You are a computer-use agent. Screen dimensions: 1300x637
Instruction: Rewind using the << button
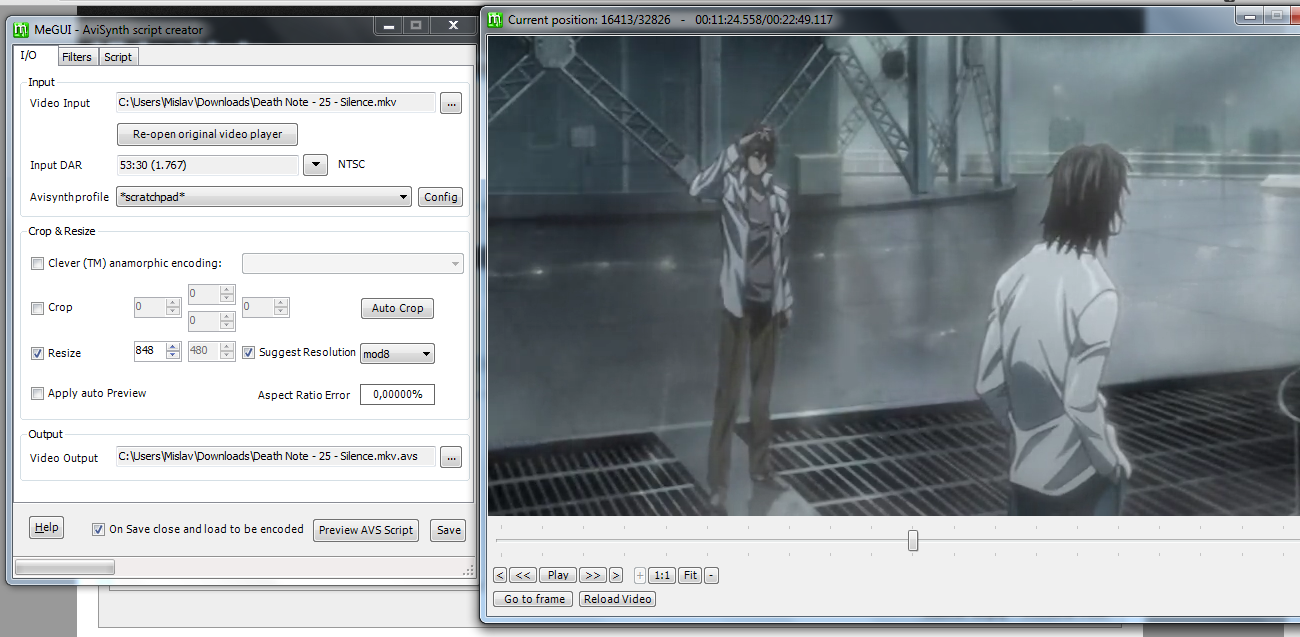point(523,575)
